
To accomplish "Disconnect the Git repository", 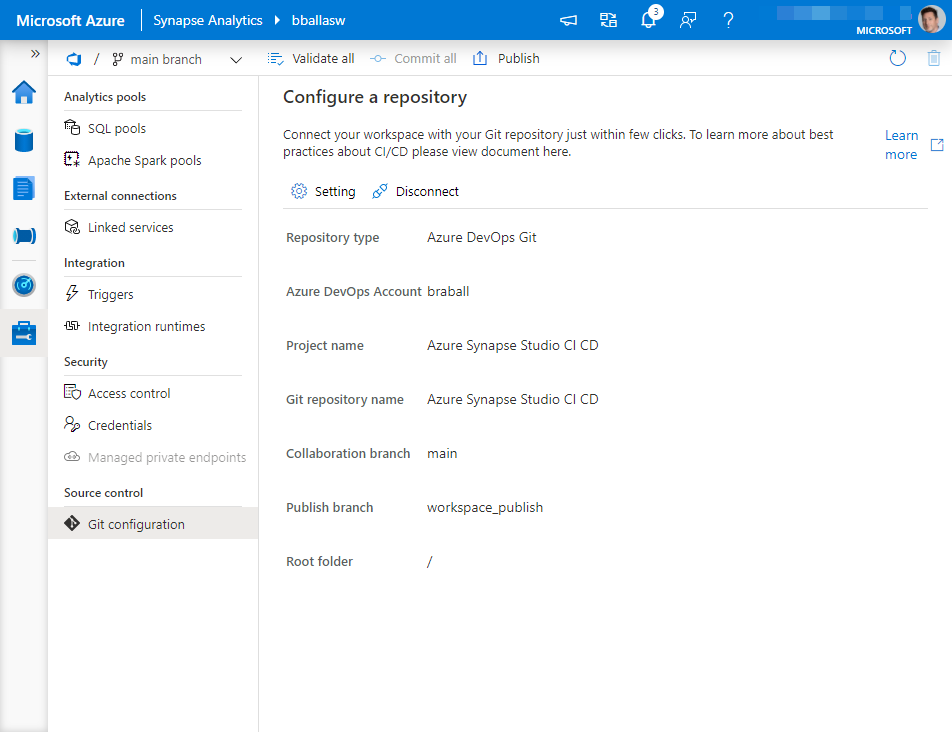I will [x=416, y=191].
